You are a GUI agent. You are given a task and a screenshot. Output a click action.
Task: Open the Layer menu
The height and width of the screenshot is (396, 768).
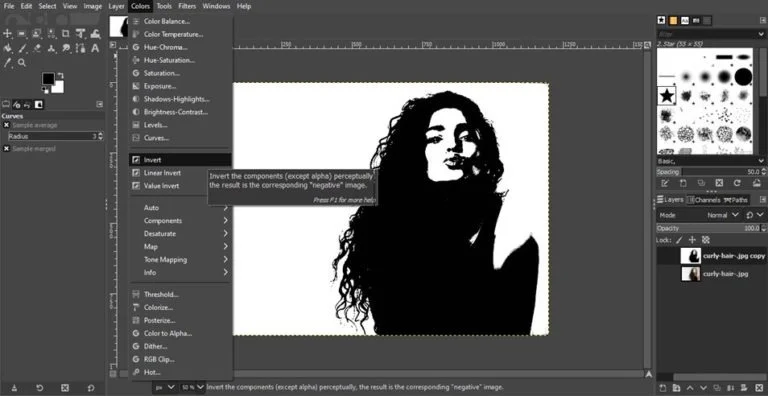pos(116,6)
